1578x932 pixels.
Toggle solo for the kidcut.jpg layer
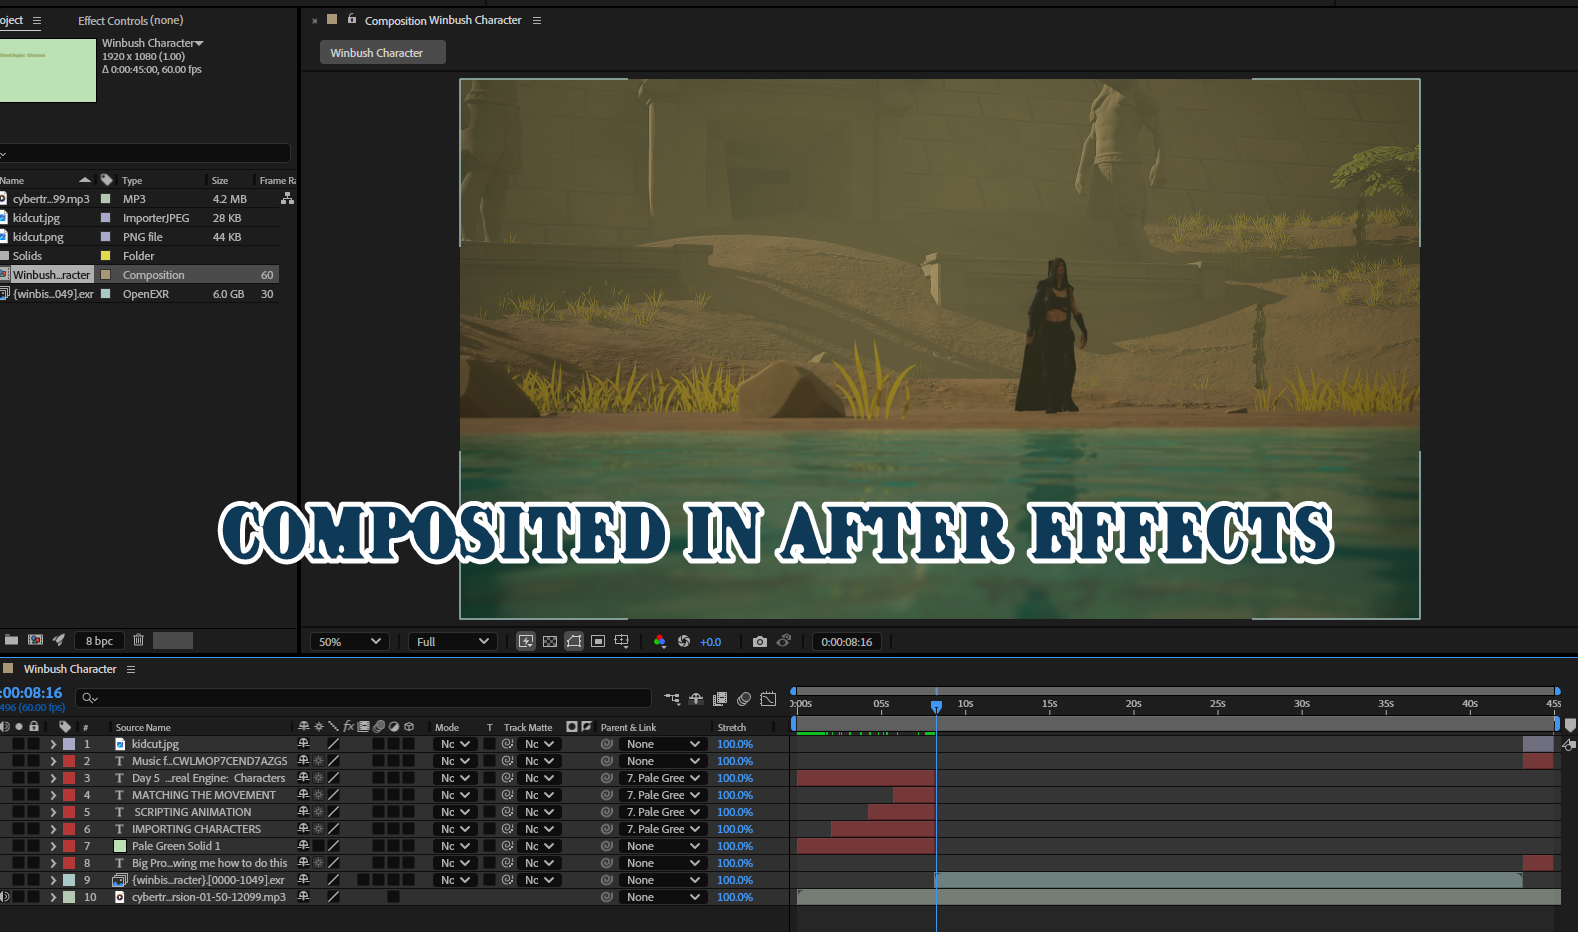[19, 744]
